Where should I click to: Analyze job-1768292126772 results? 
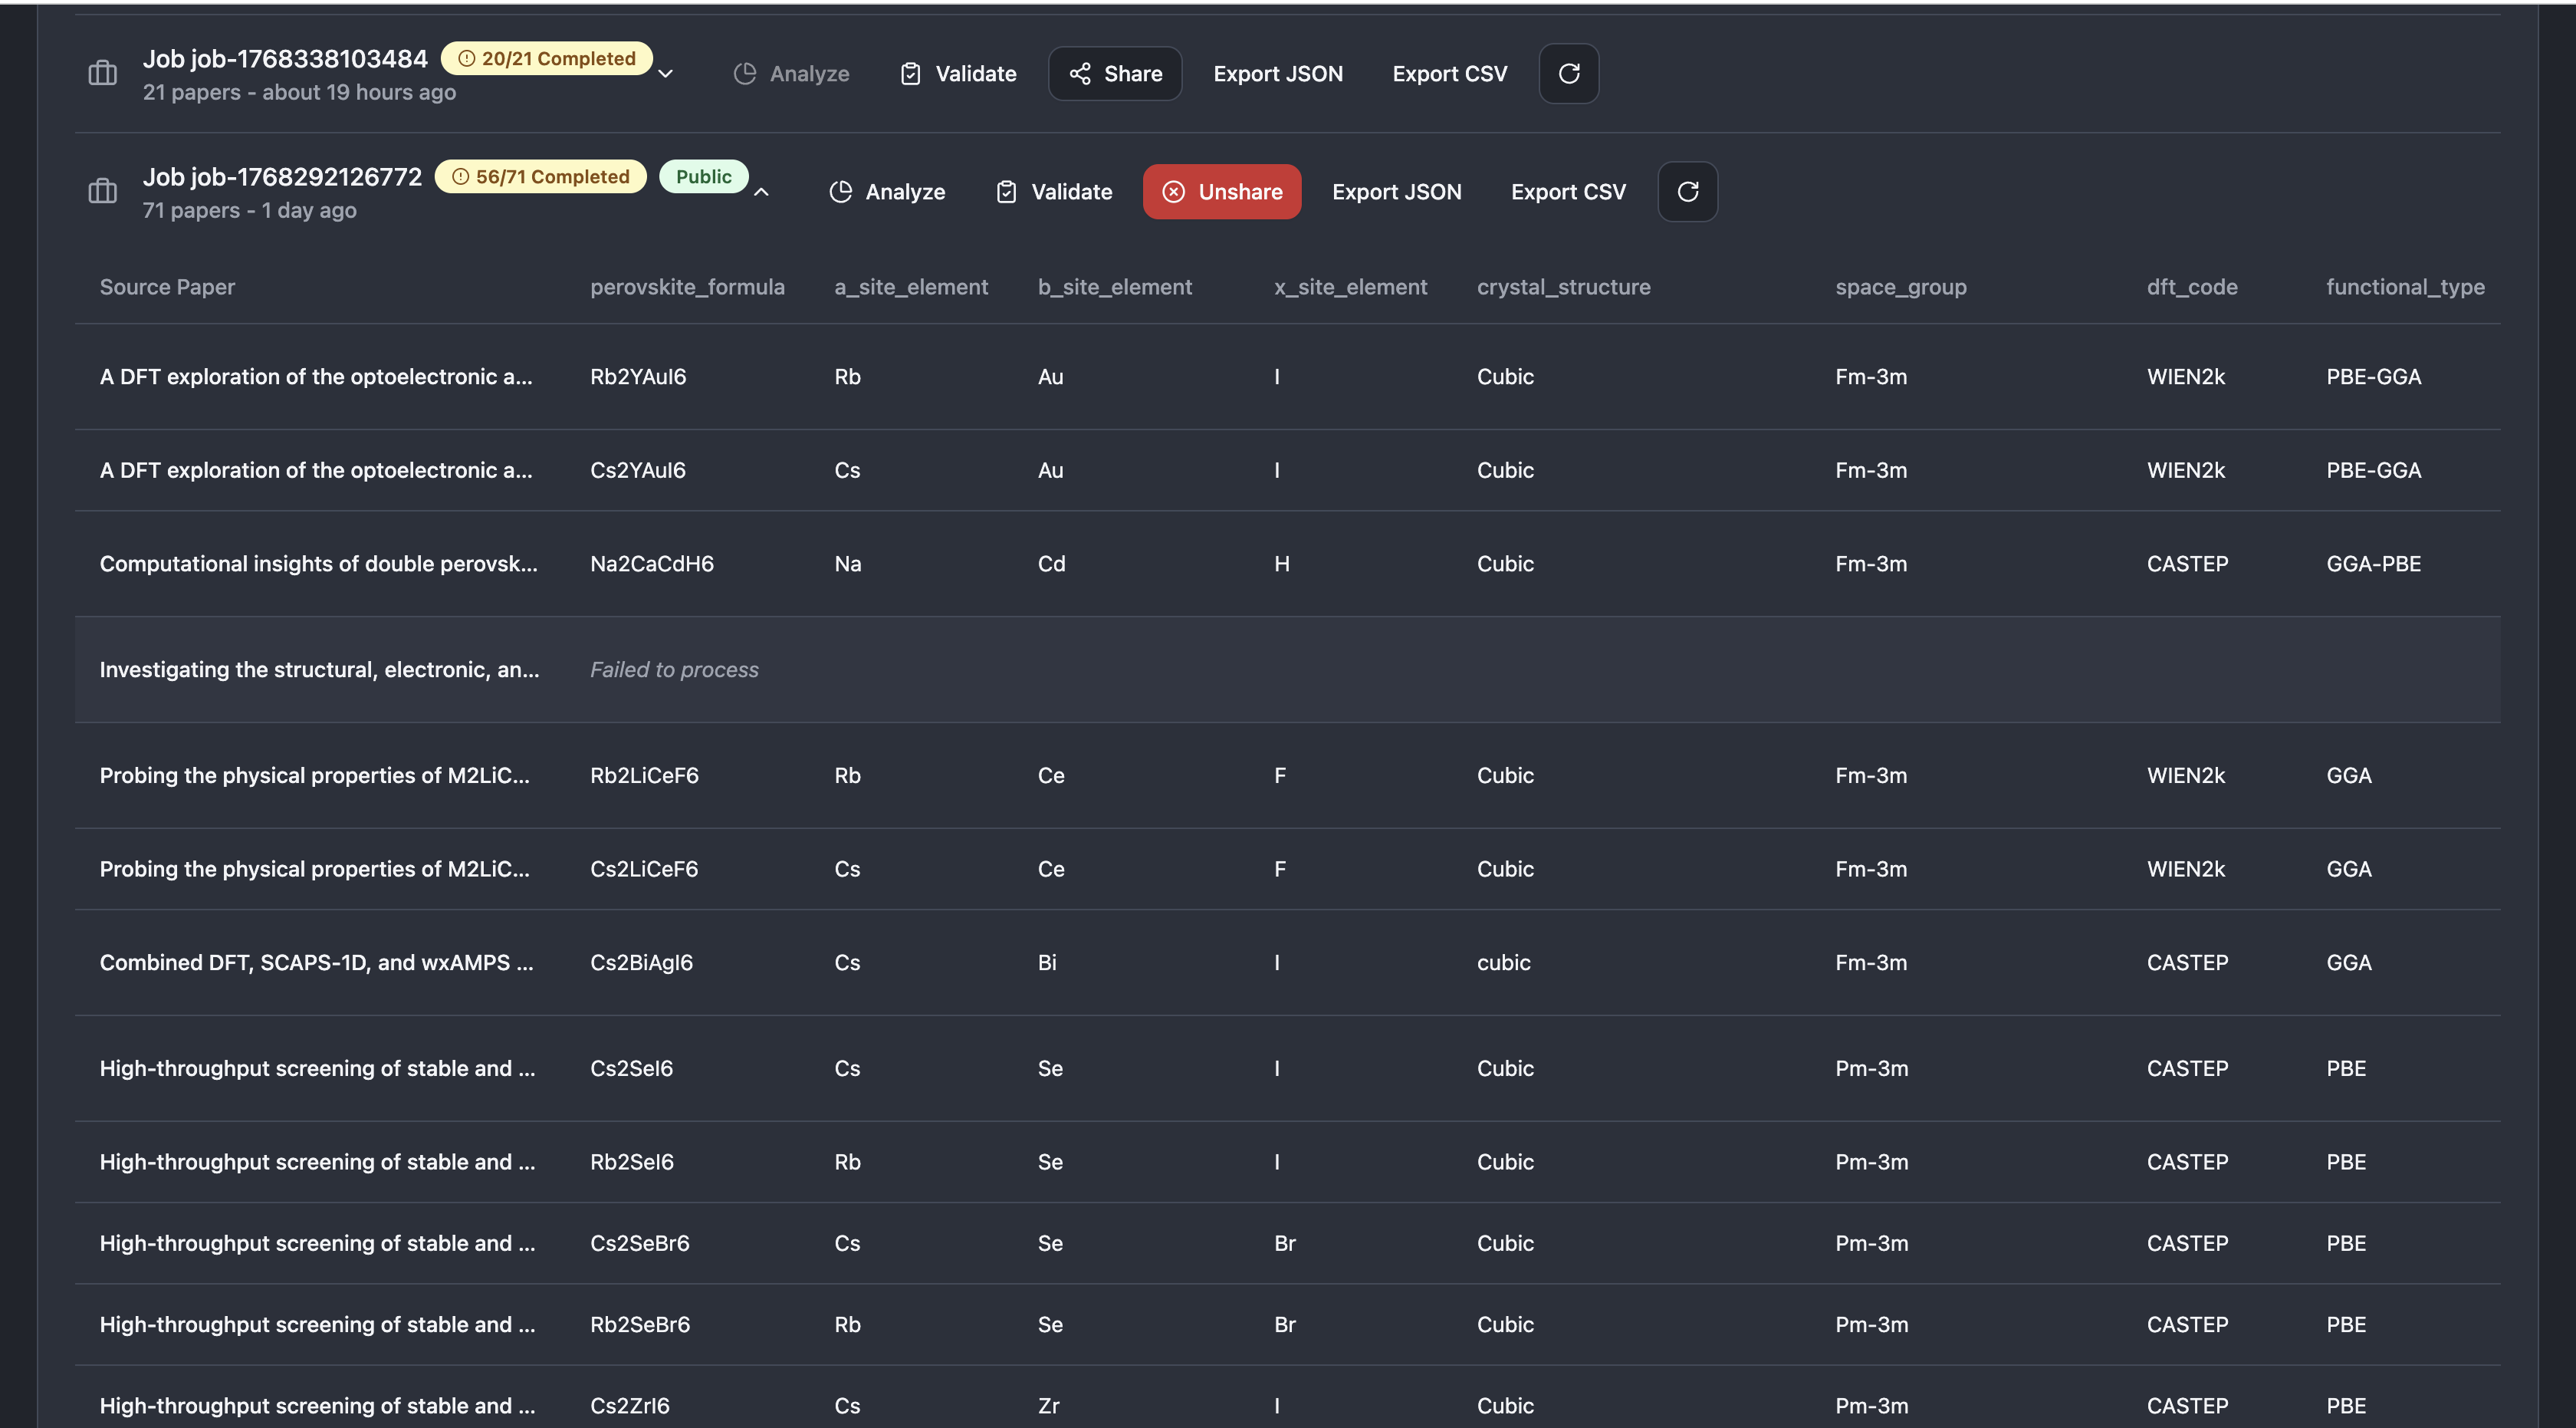pos(887,191)
